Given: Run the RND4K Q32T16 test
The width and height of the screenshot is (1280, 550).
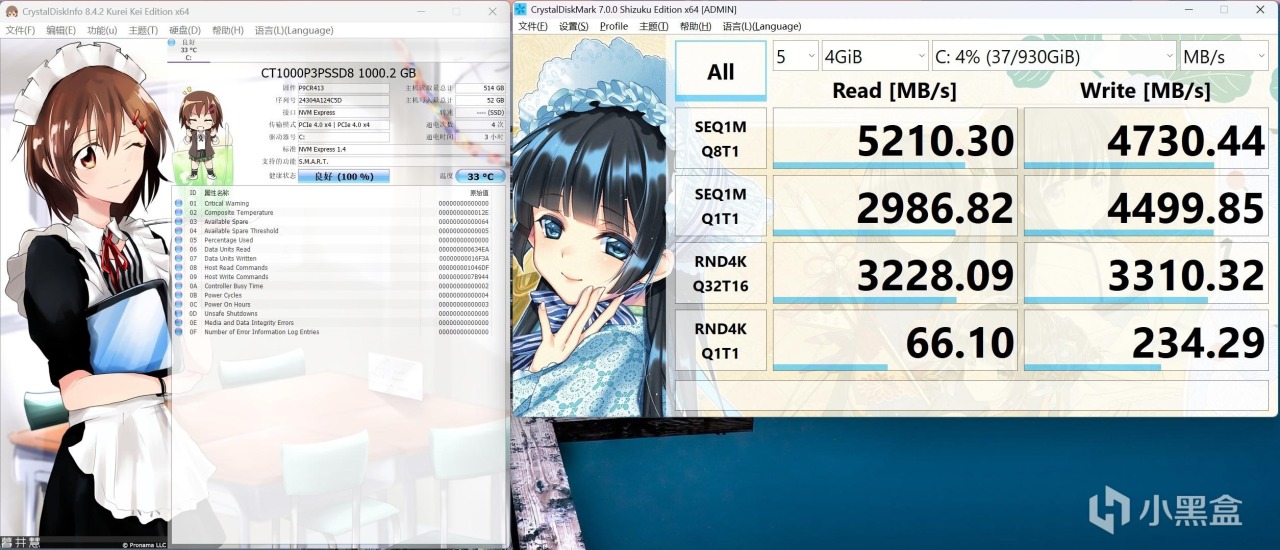Looking at the screenshot, I should pos(720,272).
